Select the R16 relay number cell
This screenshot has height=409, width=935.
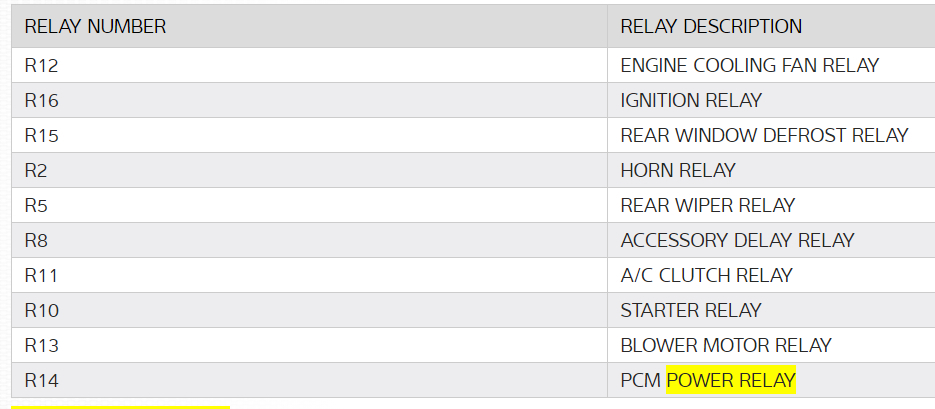coord(41,100)
